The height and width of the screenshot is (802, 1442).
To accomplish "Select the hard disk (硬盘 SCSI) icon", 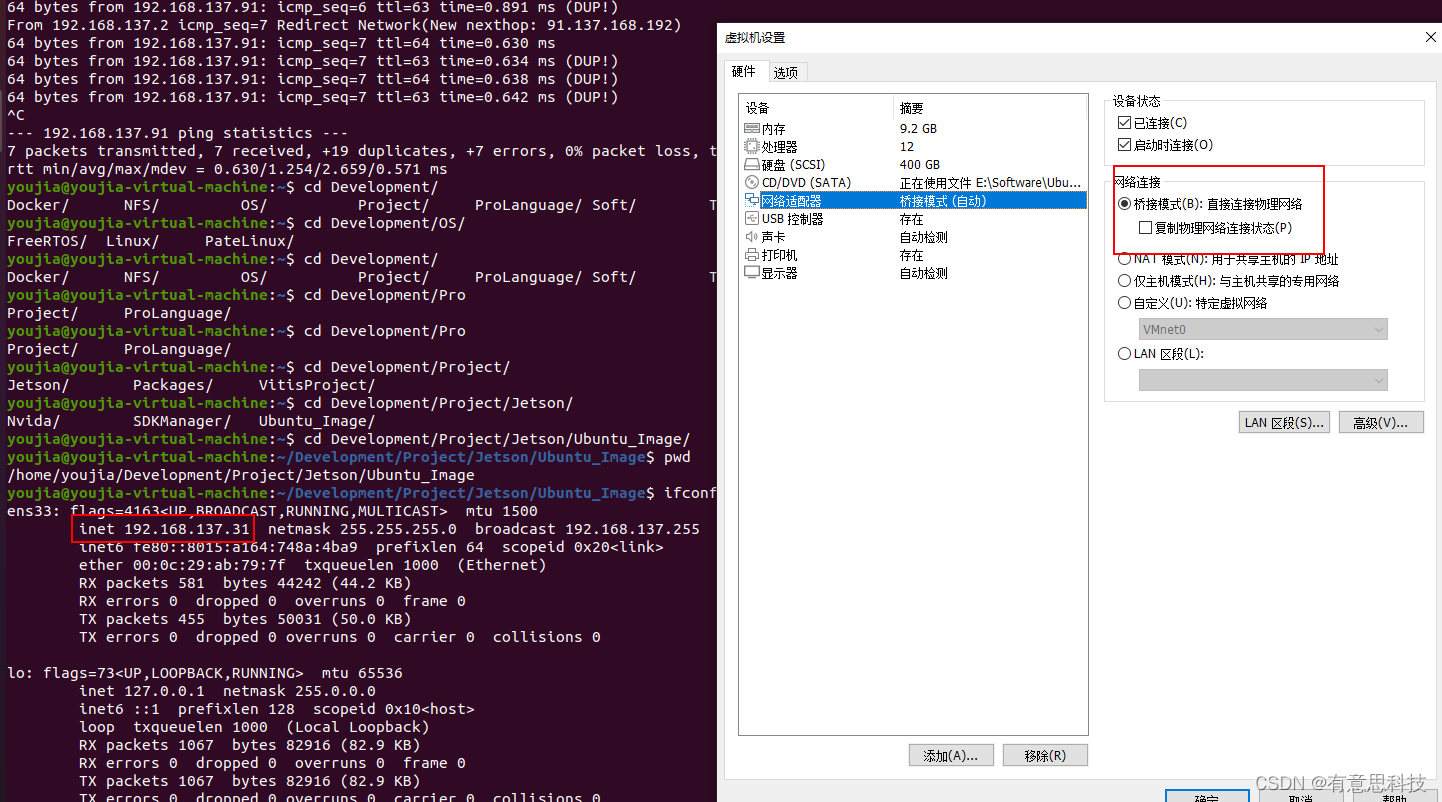I will (752, 165).
